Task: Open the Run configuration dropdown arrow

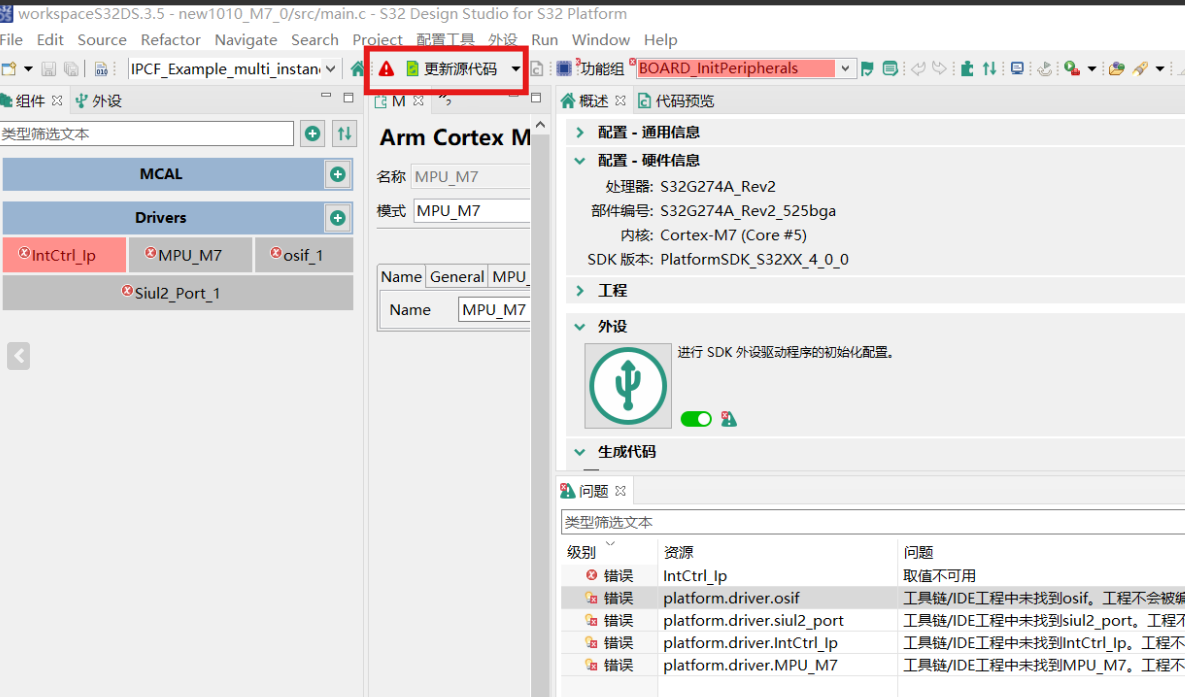Action: coord(1092,69)
